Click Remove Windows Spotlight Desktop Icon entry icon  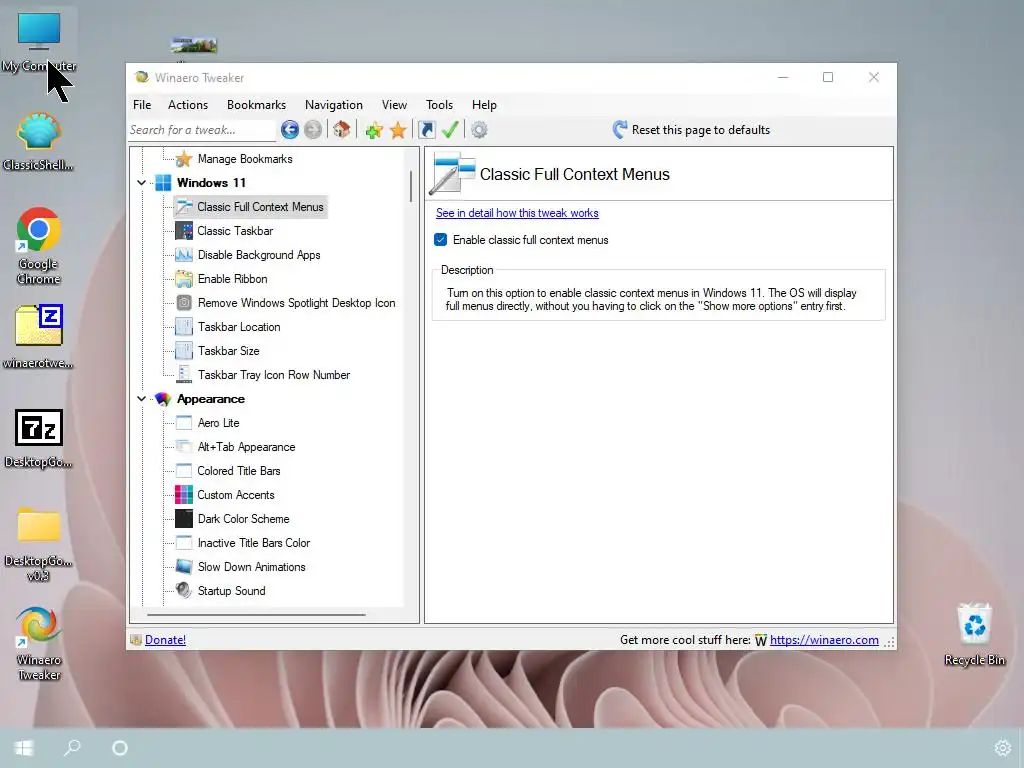click(184, 302)
